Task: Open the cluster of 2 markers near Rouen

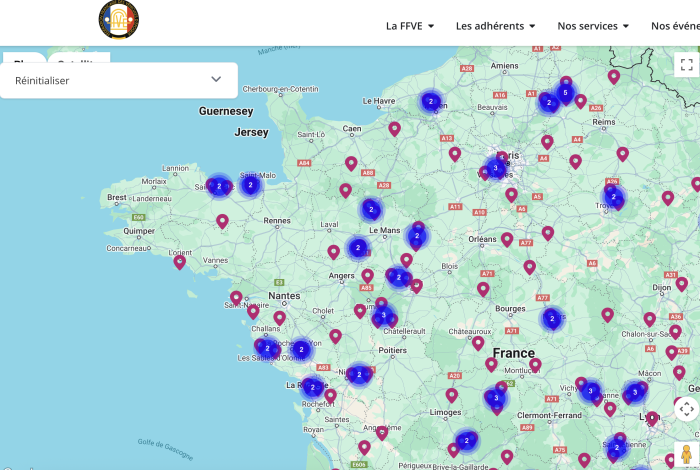Action: tap(431, 102)
